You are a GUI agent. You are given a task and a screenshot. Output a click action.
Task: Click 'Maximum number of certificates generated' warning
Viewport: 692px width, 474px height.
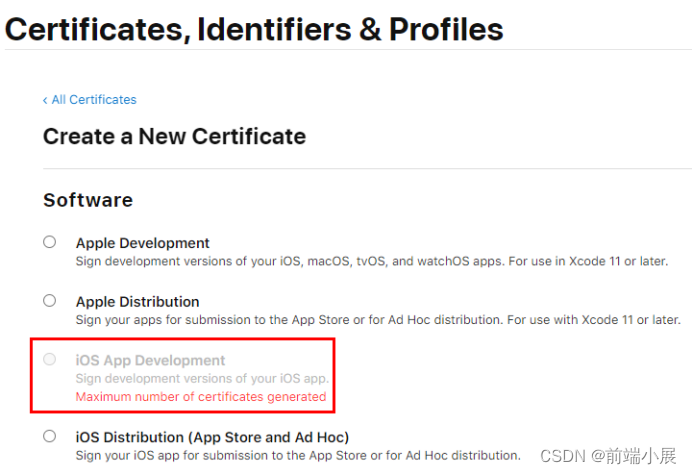tap(201, 397)
